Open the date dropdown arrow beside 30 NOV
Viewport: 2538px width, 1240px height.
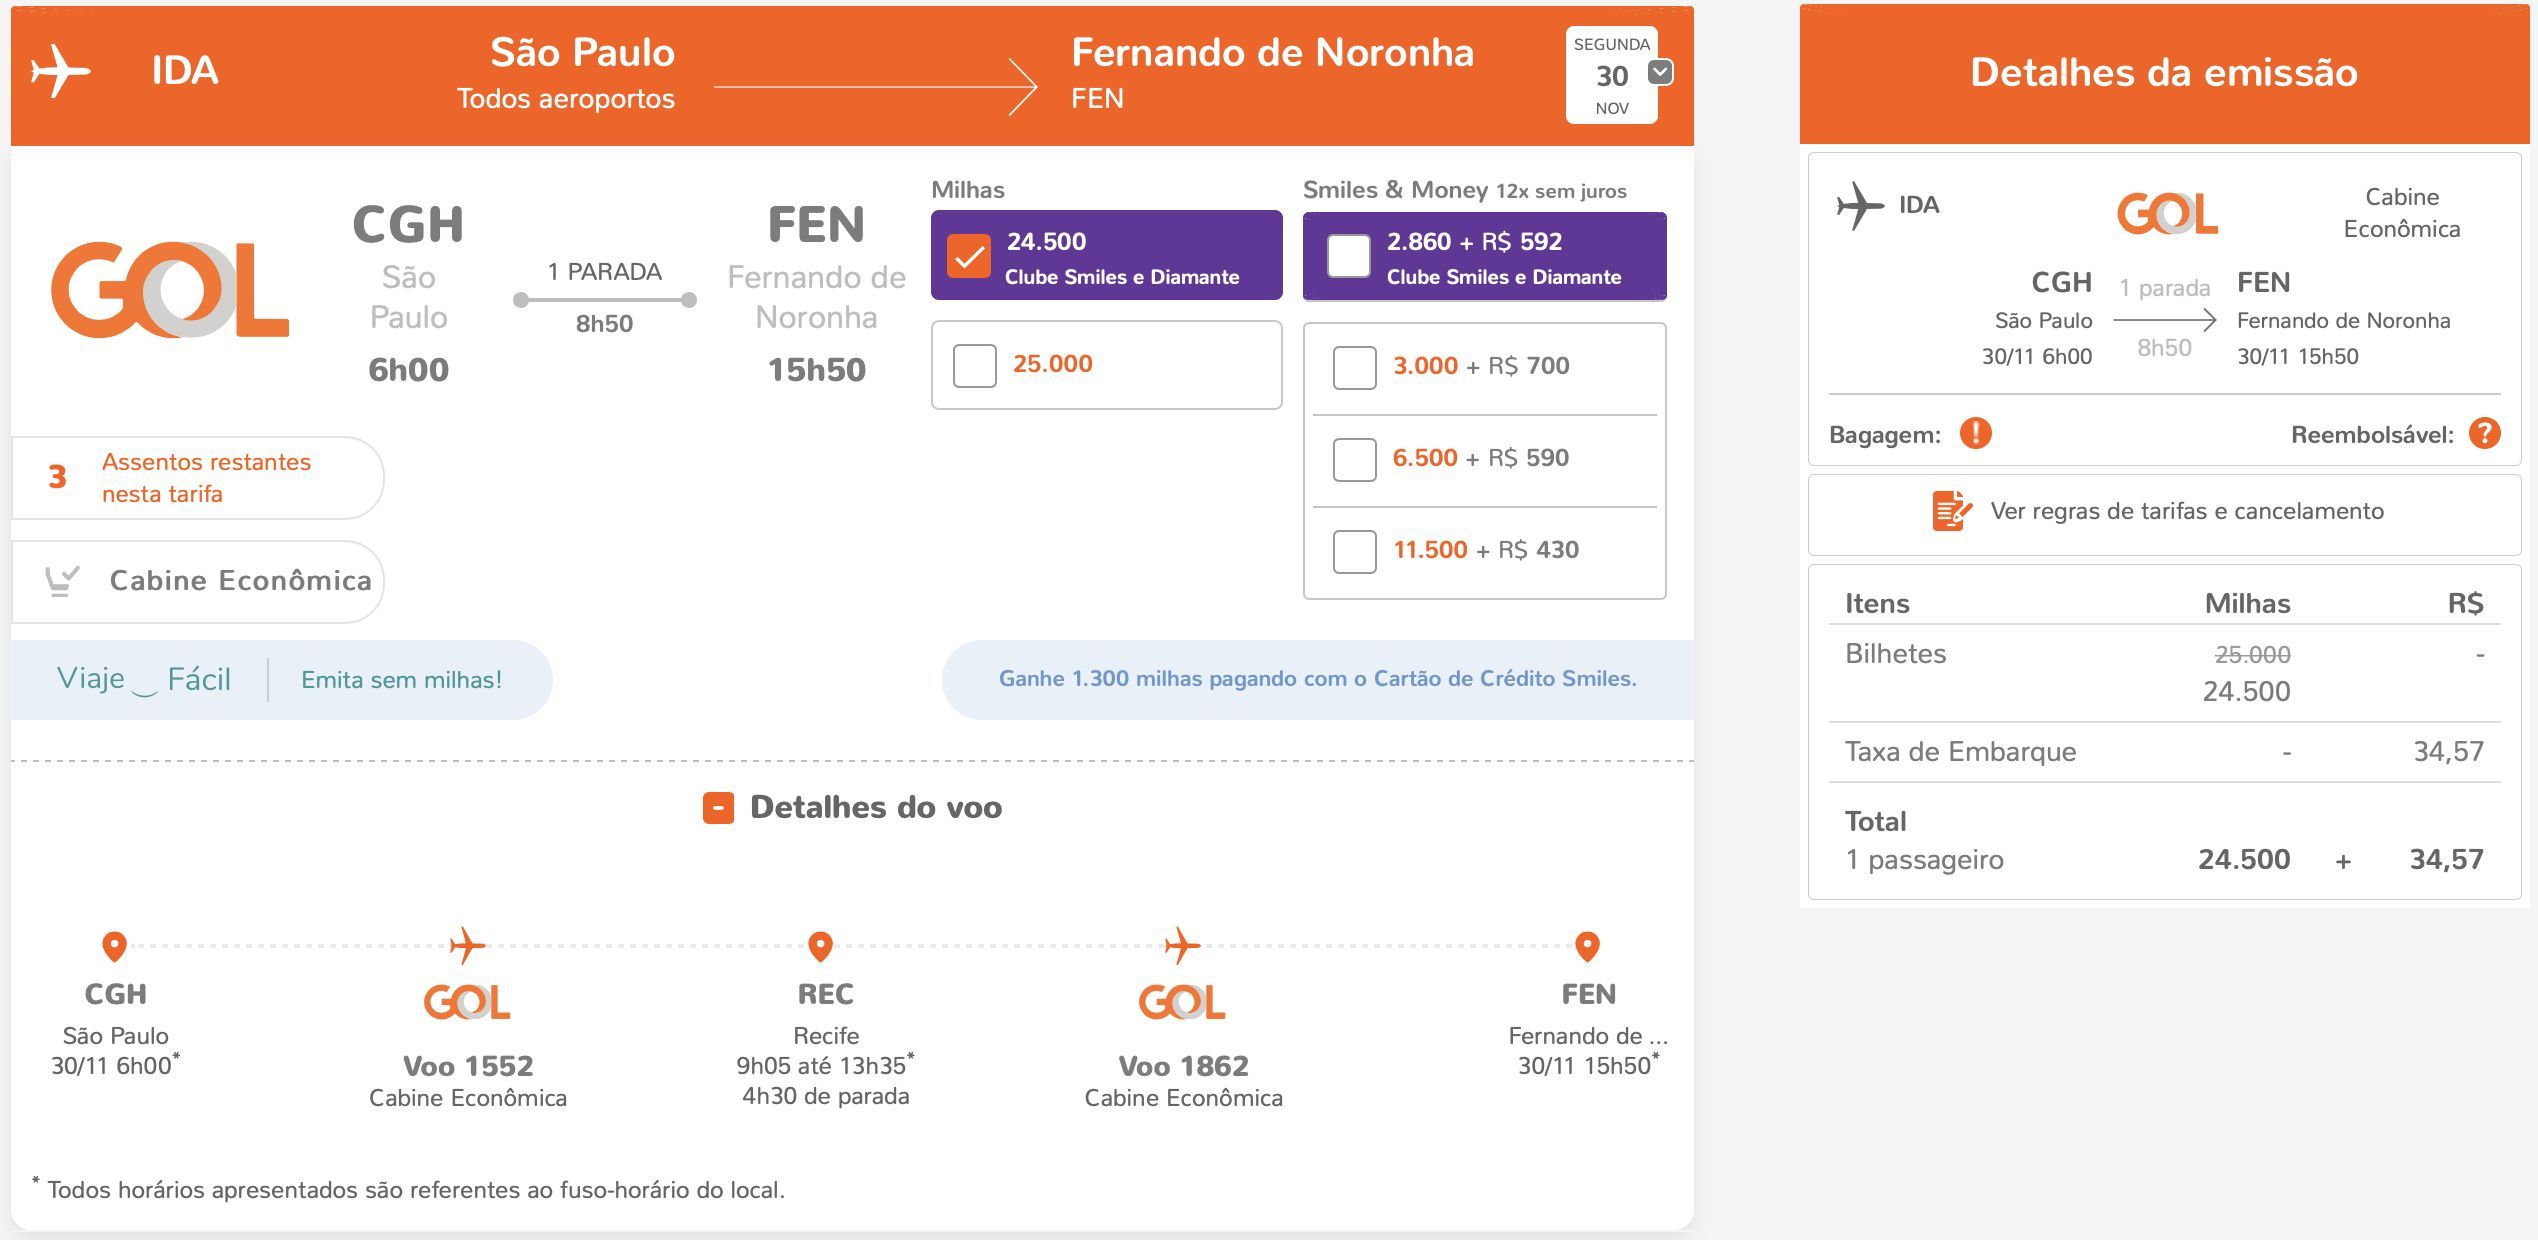pyautogui.click(x=1660, y=72)
